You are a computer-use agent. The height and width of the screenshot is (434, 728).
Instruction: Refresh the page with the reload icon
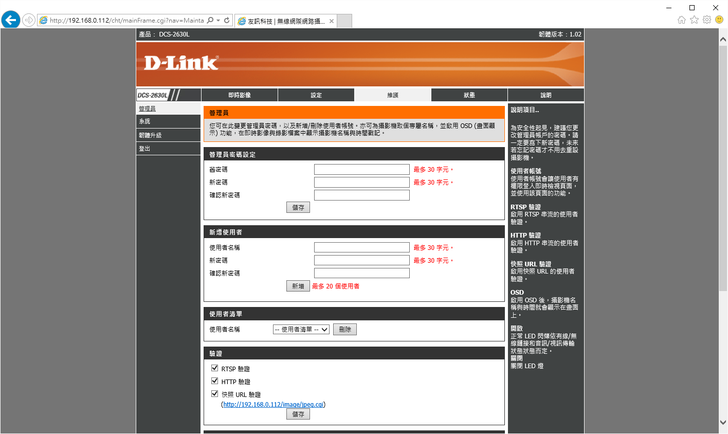tap(227, 20)
